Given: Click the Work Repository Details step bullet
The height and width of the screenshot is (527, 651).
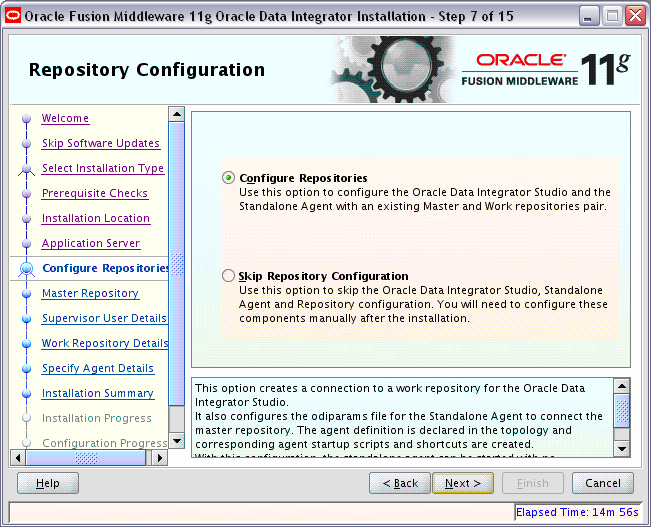Looking at the screenshot, I should tap(27, 343).
